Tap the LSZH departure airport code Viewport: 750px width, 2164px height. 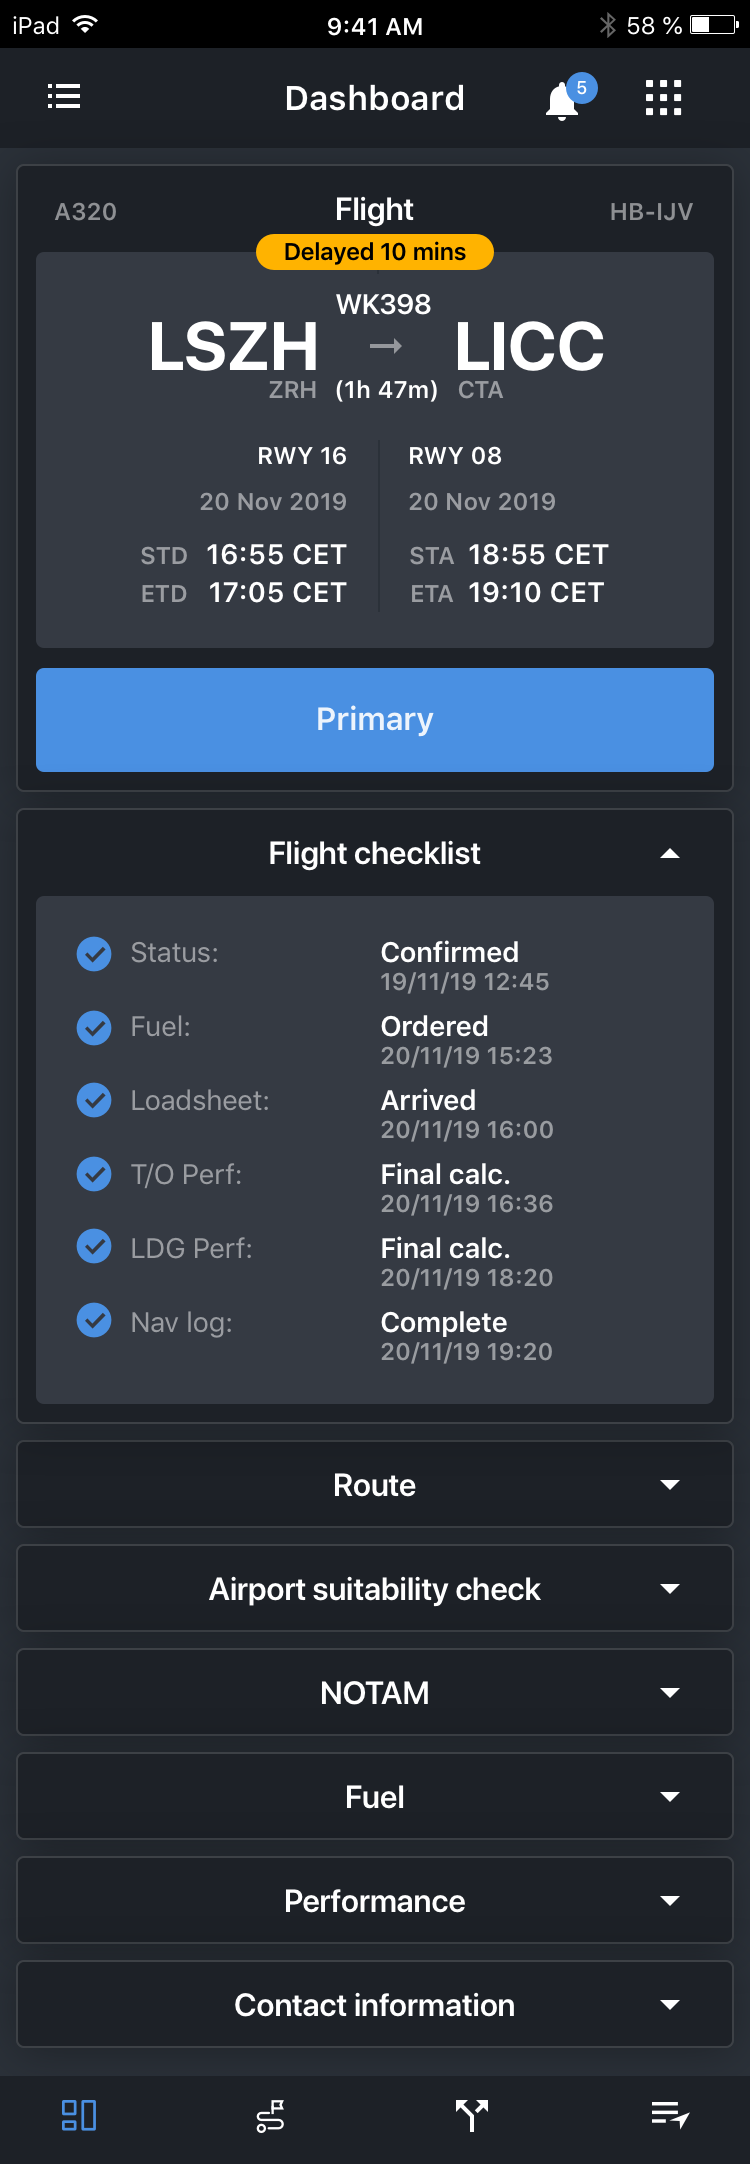(233, 347)
